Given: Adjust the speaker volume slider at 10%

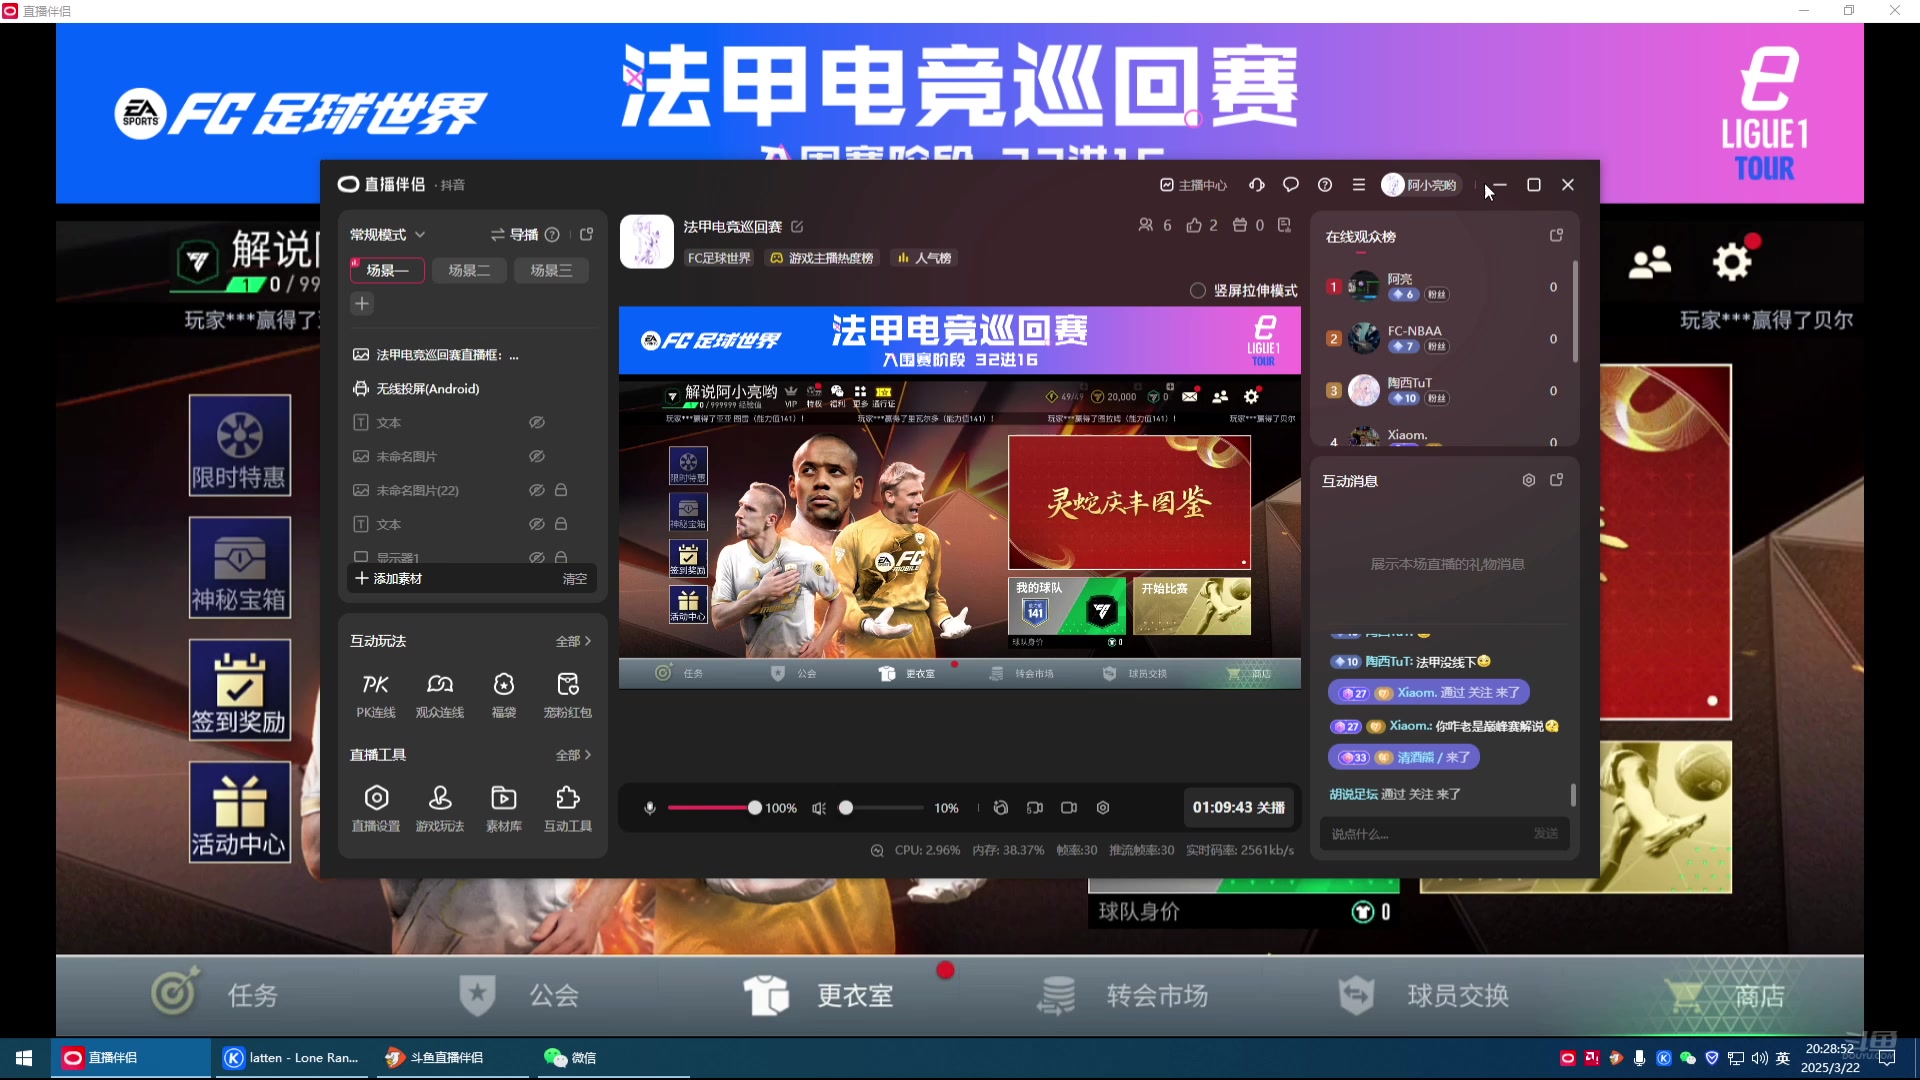Looking at the screenshot, I should (x=881, y=808).
